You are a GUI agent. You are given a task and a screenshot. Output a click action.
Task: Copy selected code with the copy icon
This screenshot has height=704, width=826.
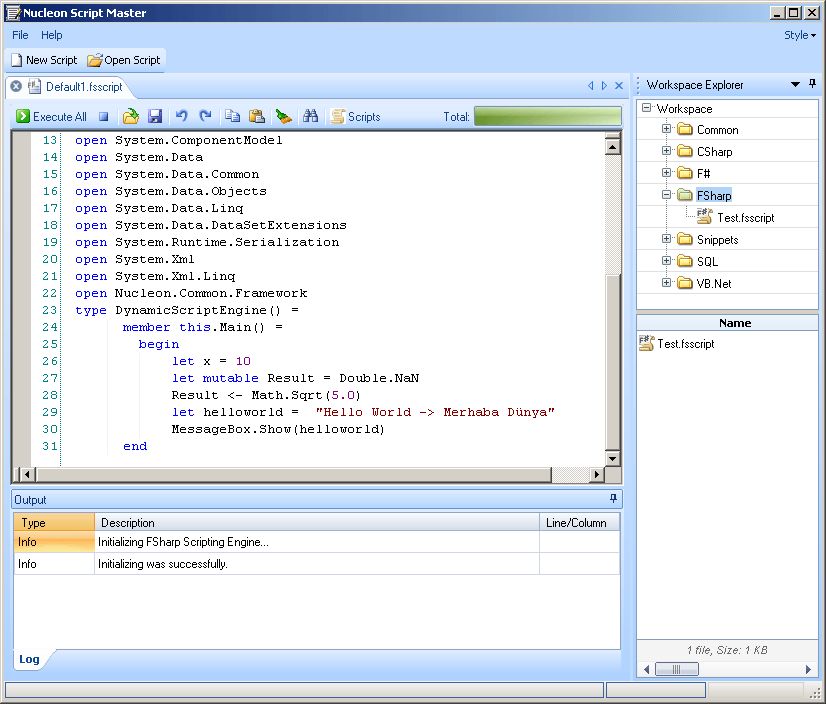pyautogui.click(x=231, y=116)
